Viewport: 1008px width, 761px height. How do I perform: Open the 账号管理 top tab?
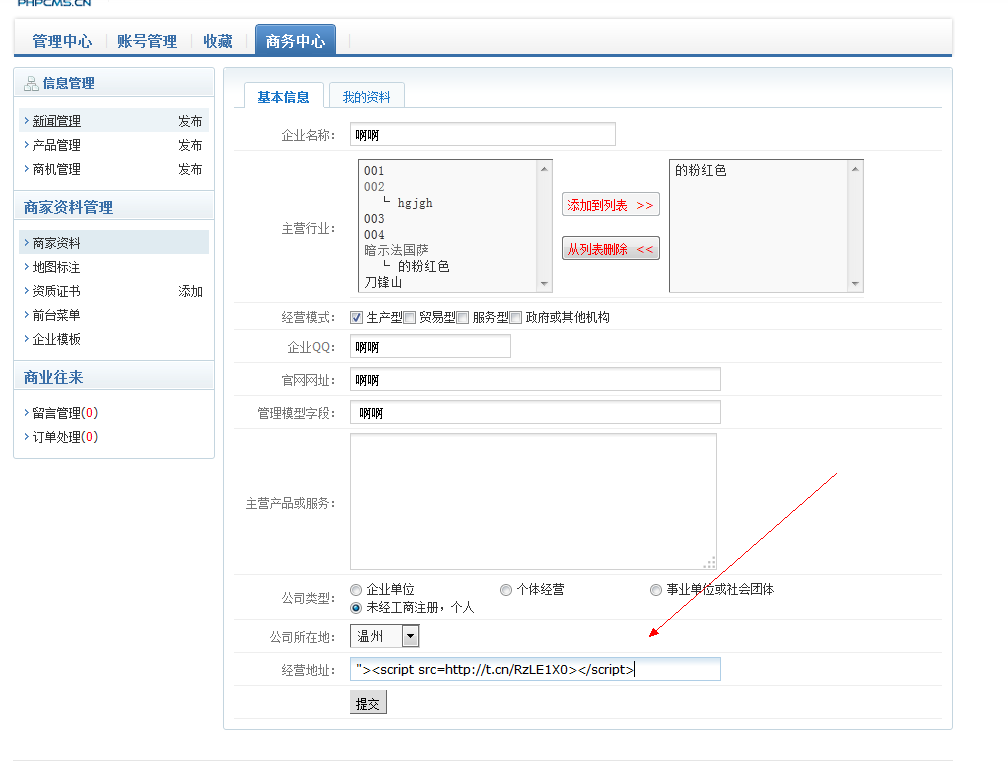(147, 41)
